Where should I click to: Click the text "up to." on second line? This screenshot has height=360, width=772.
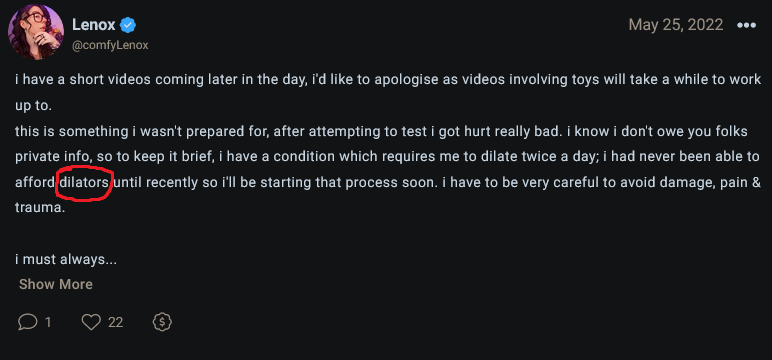click(x=33, y=106)
